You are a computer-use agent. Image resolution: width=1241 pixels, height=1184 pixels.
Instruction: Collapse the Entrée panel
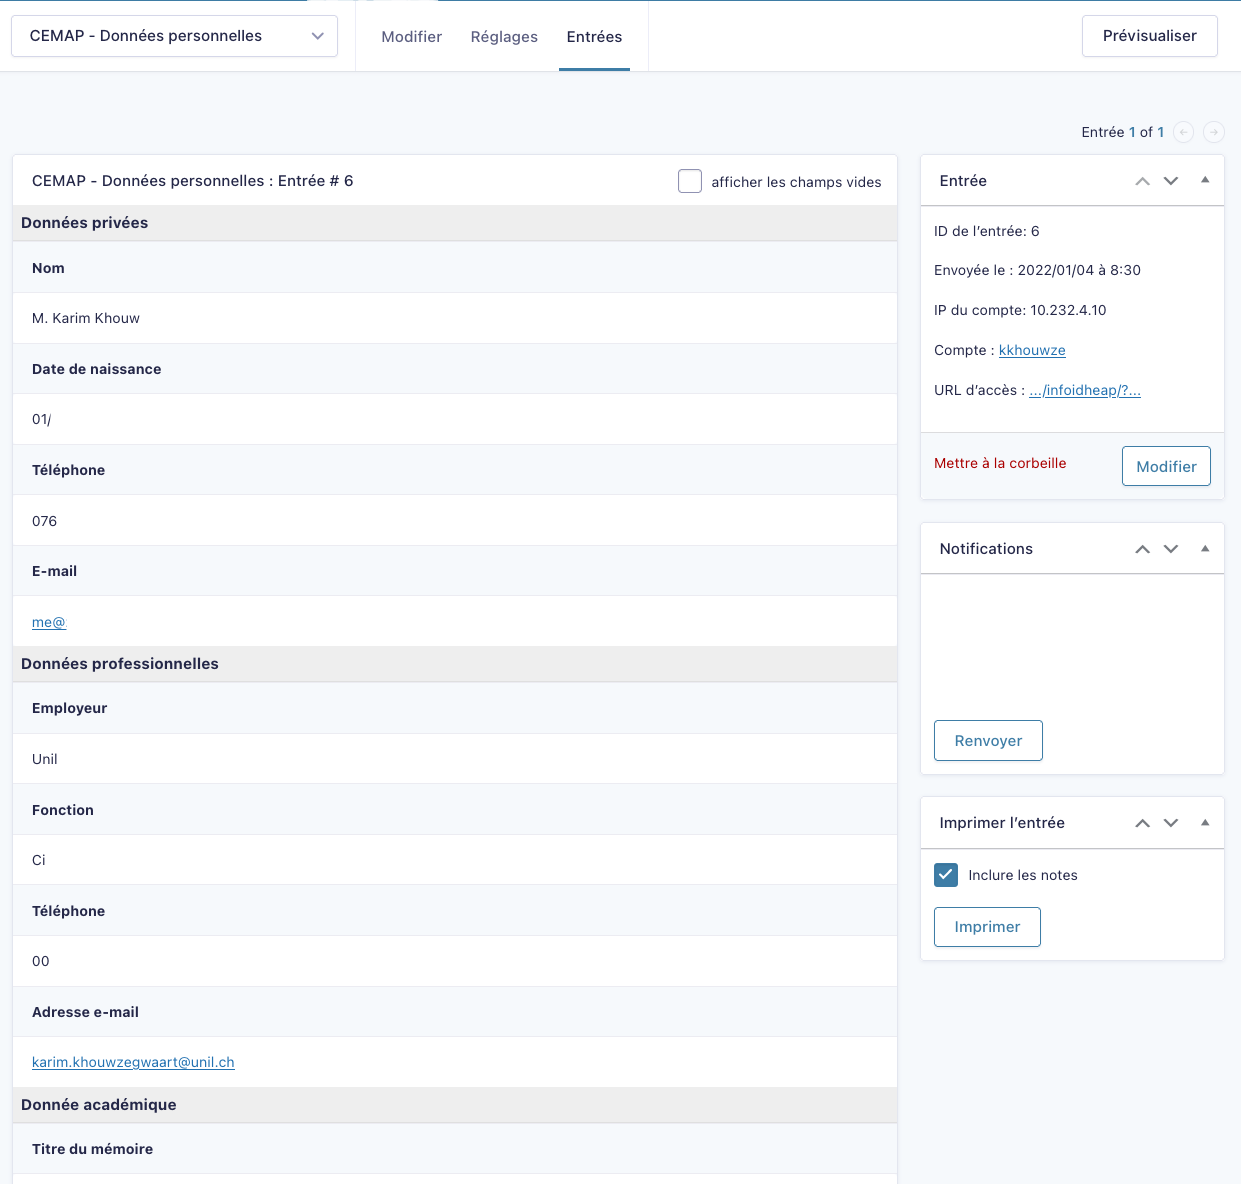point(1205,181)
